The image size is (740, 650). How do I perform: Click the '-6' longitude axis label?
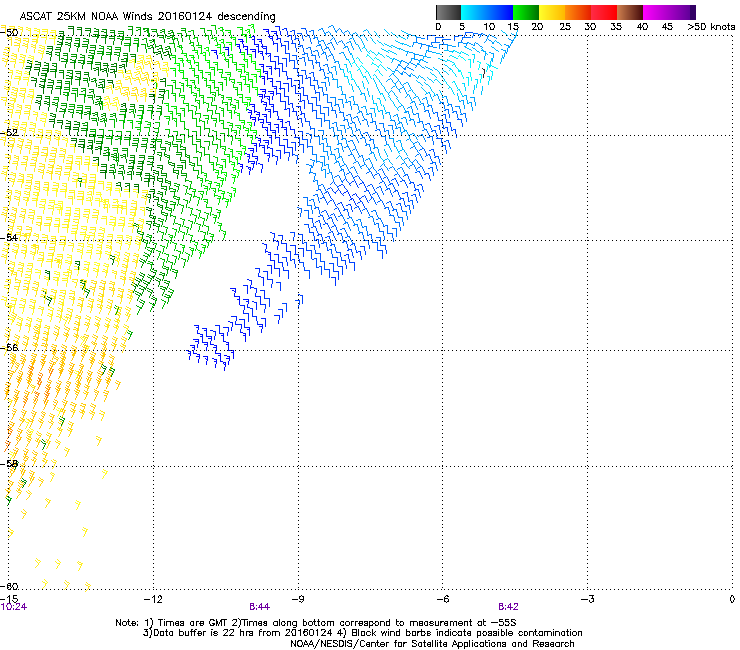[442, 599]
